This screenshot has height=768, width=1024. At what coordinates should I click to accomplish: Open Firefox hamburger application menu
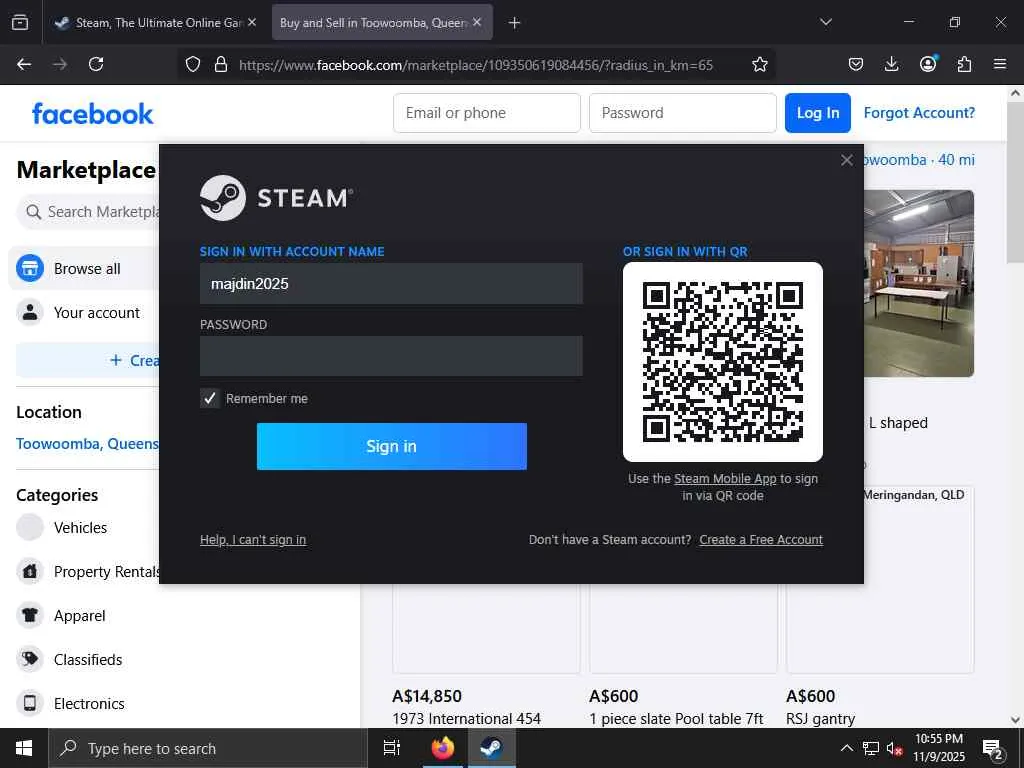(1000, 64)
